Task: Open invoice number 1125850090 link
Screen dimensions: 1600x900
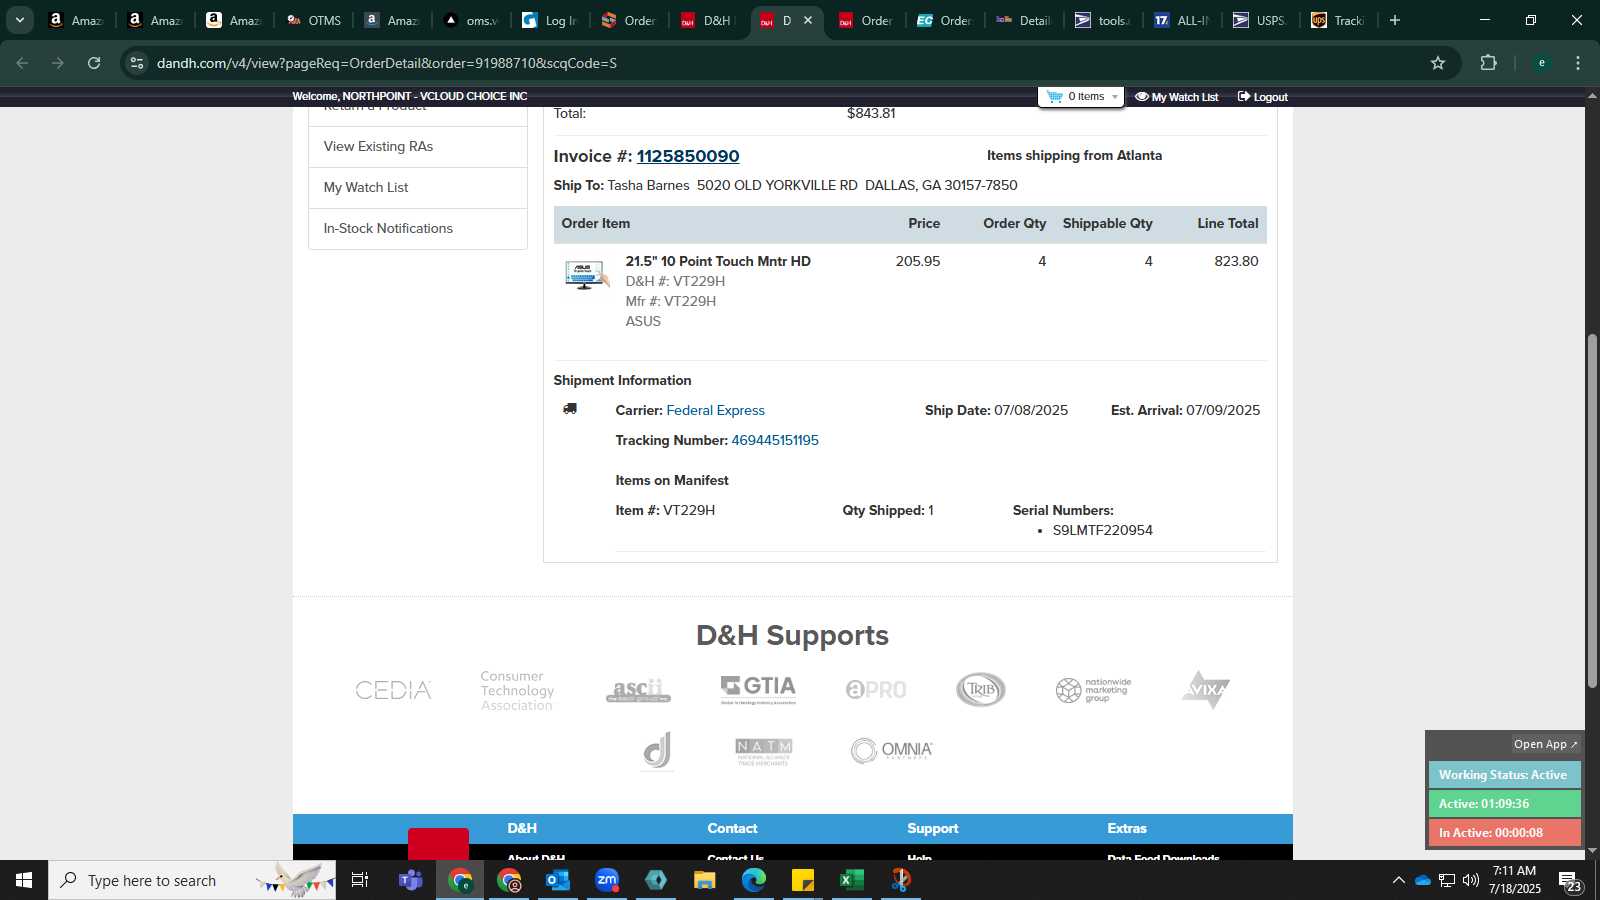Action: (688, 156)
